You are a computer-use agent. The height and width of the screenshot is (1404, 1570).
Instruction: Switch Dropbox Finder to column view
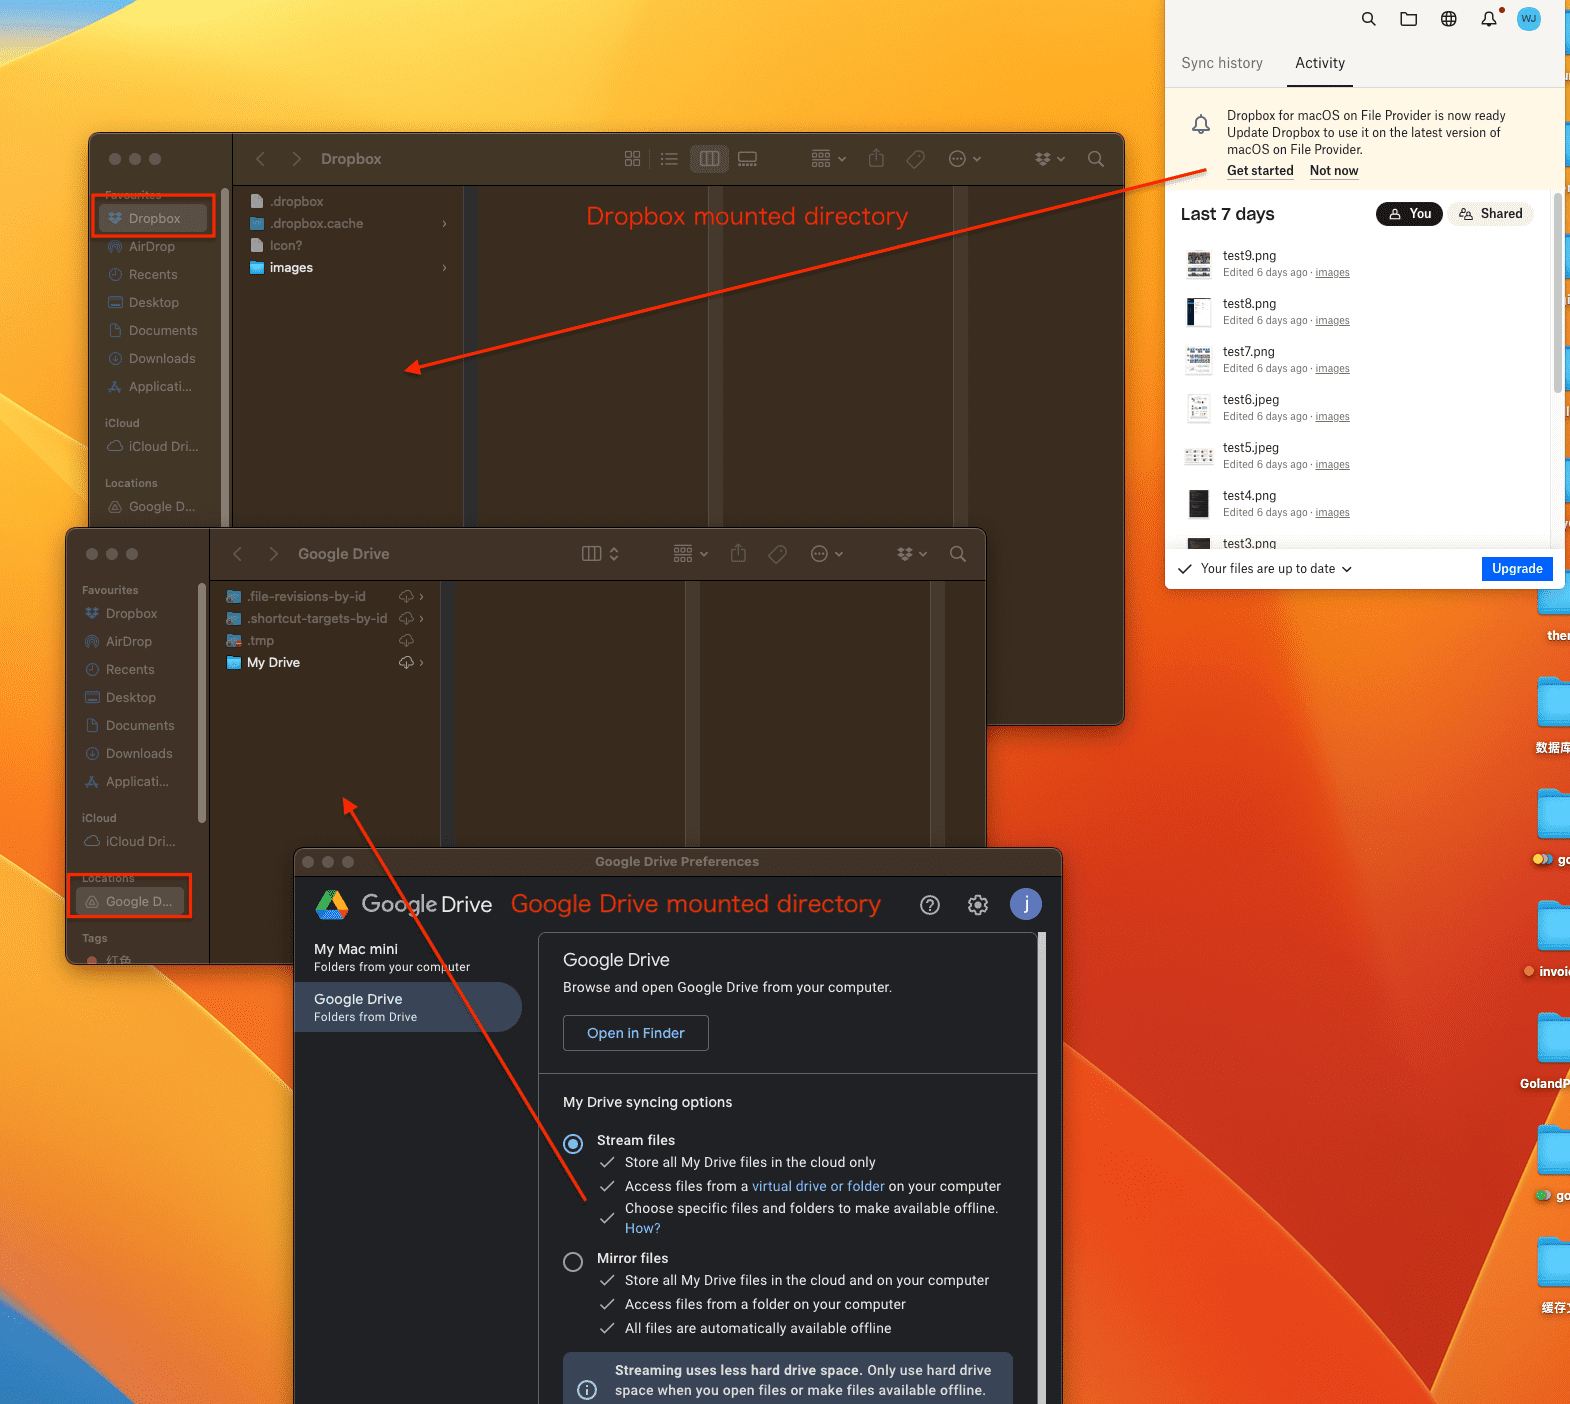click(709, 159)
